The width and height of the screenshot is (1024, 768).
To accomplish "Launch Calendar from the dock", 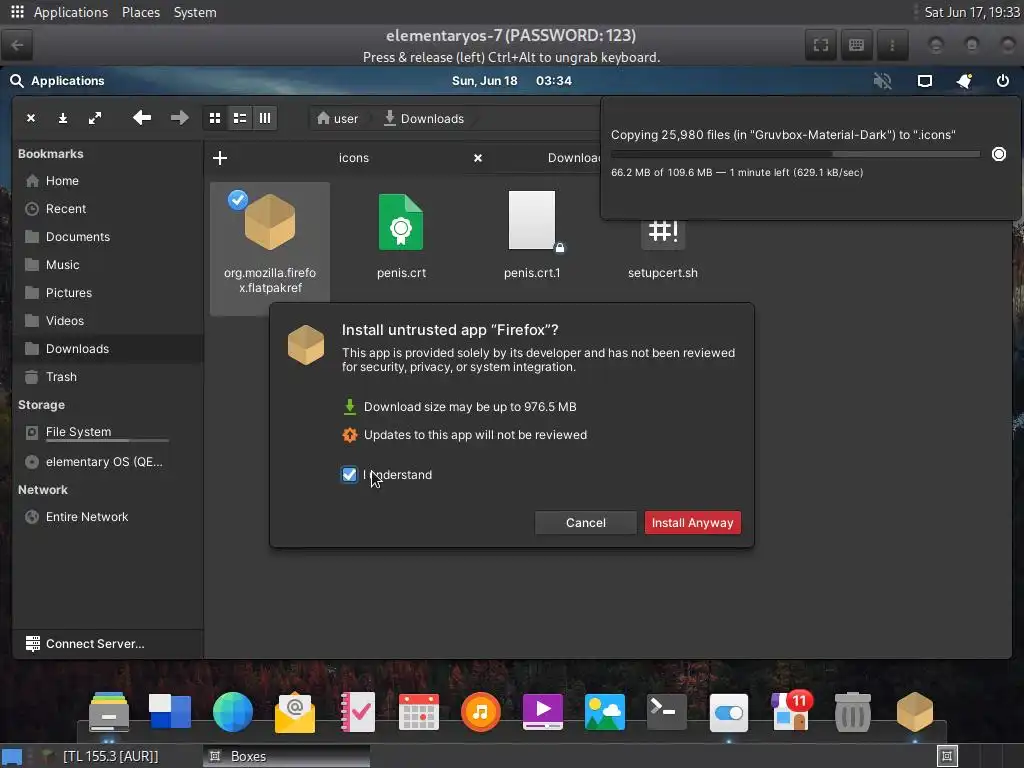I will [419, 711].
